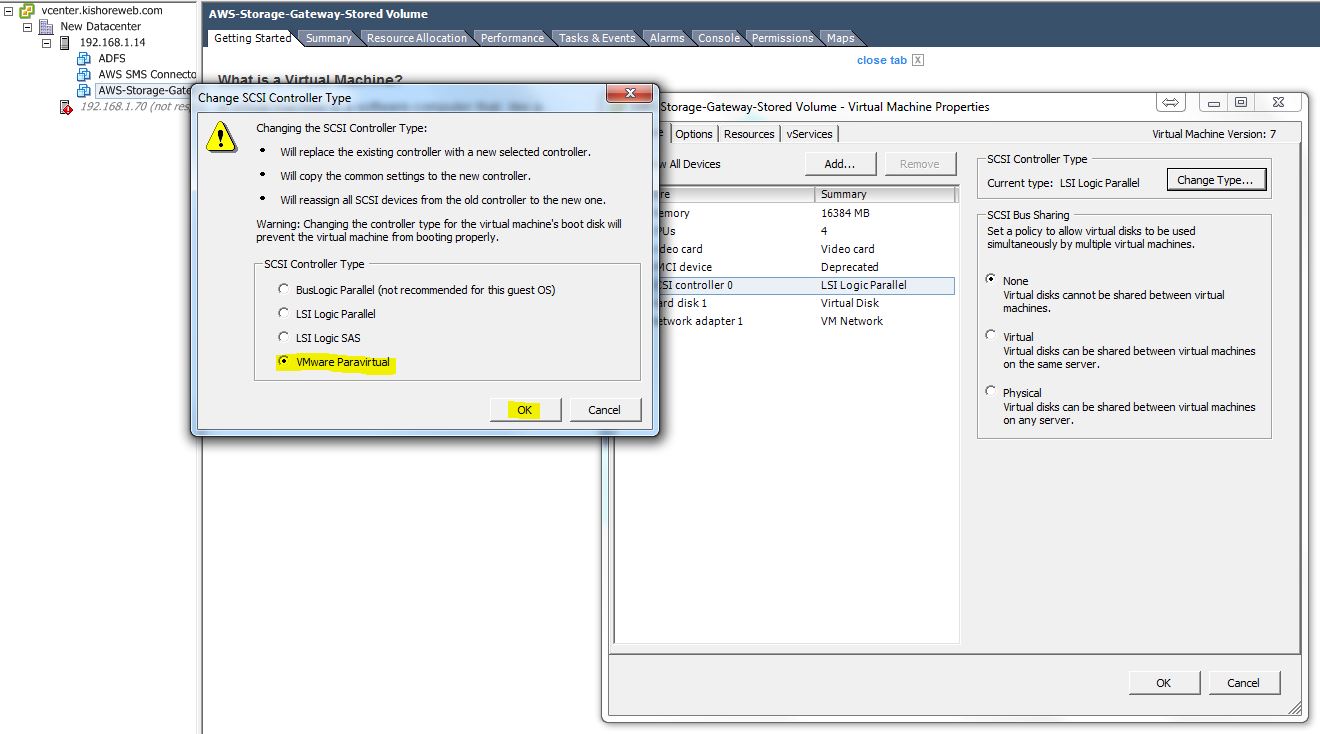The width and height of the screenshot is (1320, 734).
Task: Click the AWS-Storage-Gateway VM icon in tree
Action: pos(84,91)
